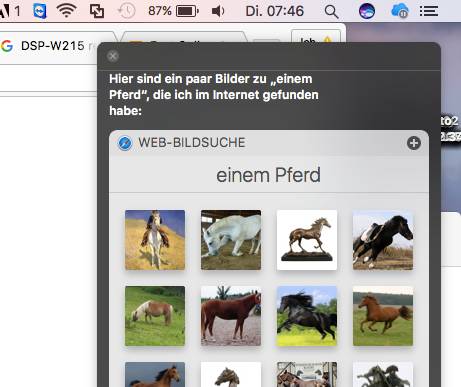Show the clock Di. 07:46 menu
Viewport: 461px width, 387px height.
(275, 11)
